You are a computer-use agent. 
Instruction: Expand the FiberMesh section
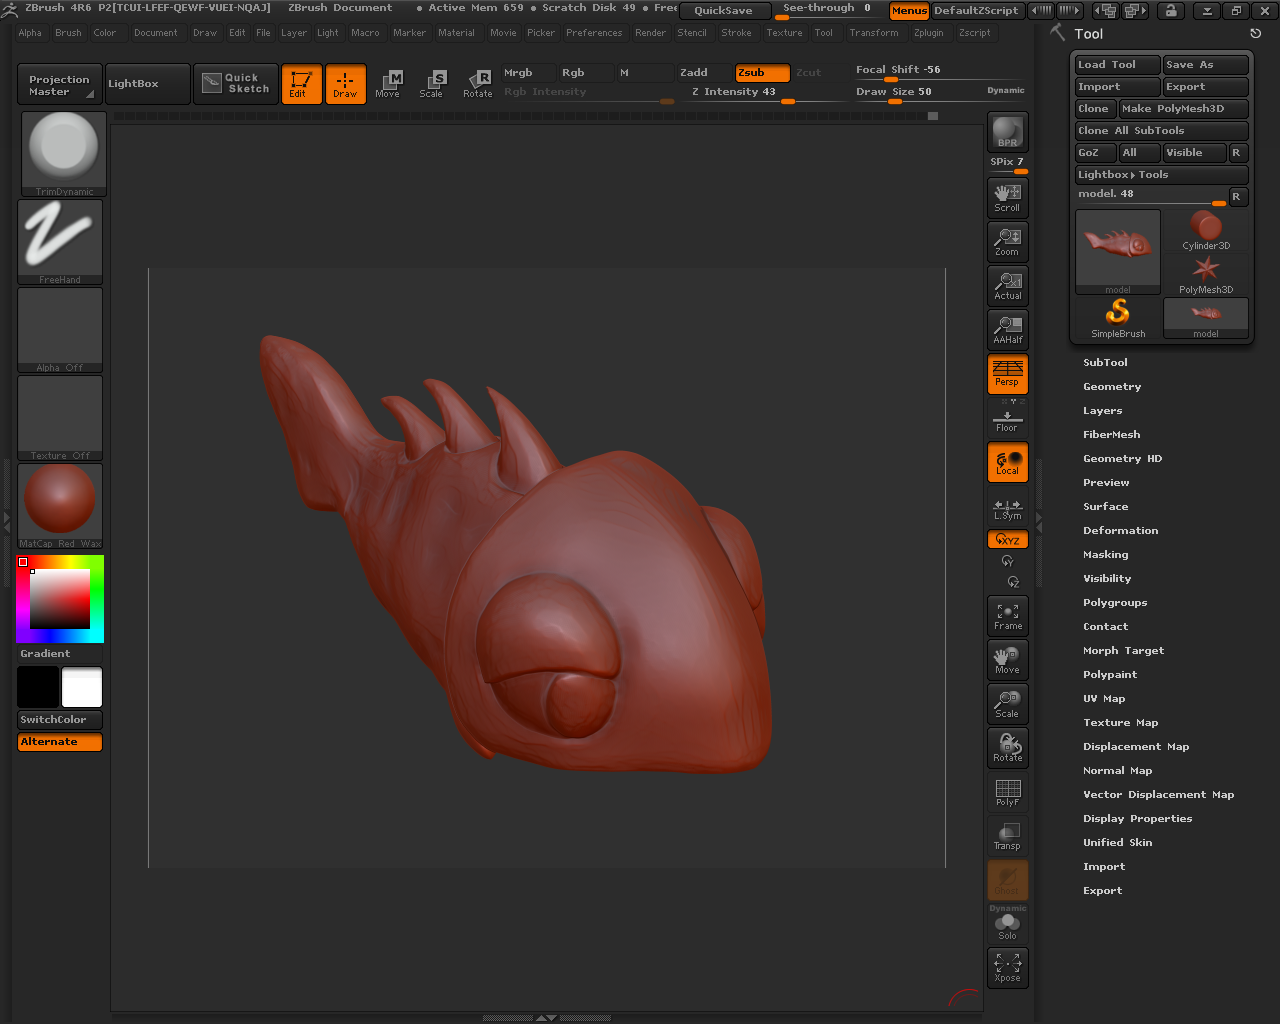point(1111,435)
